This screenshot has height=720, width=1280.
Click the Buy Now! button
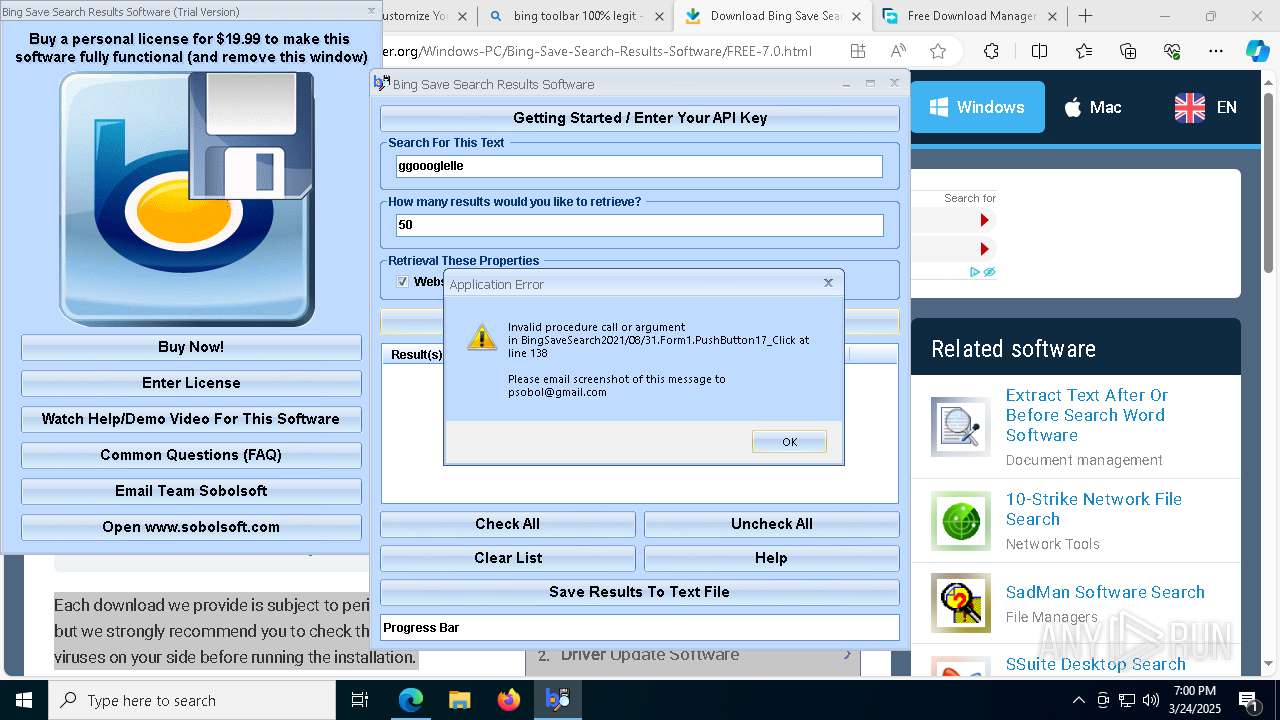[191, 347]
